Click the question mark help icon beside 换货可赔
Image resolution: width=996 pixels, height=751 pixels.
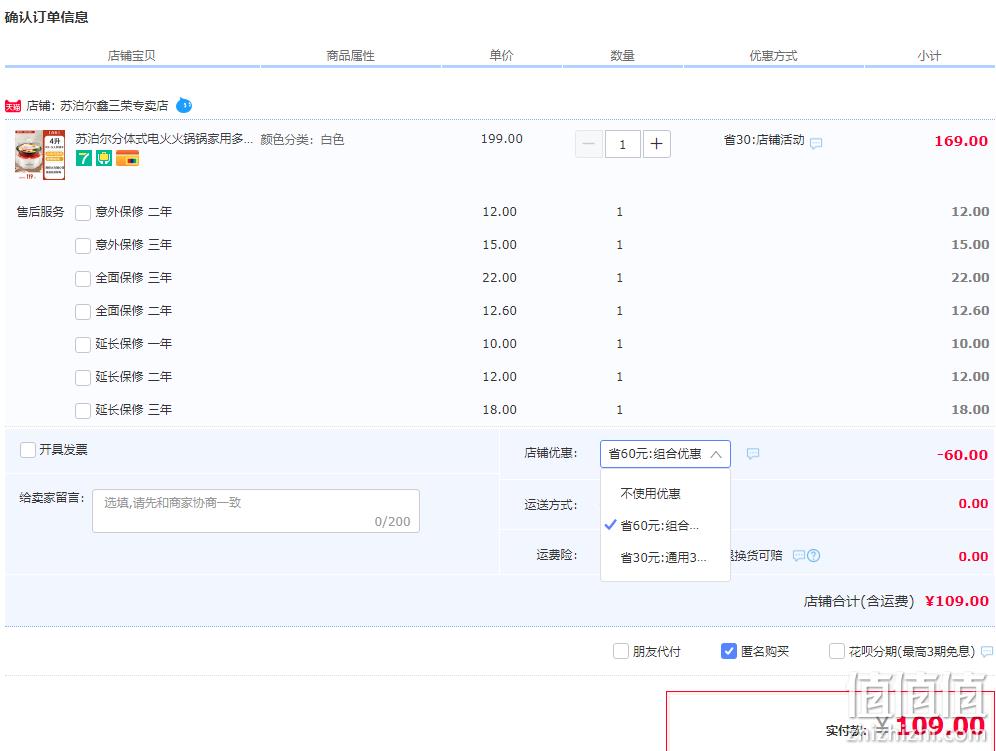coord(813,555)
